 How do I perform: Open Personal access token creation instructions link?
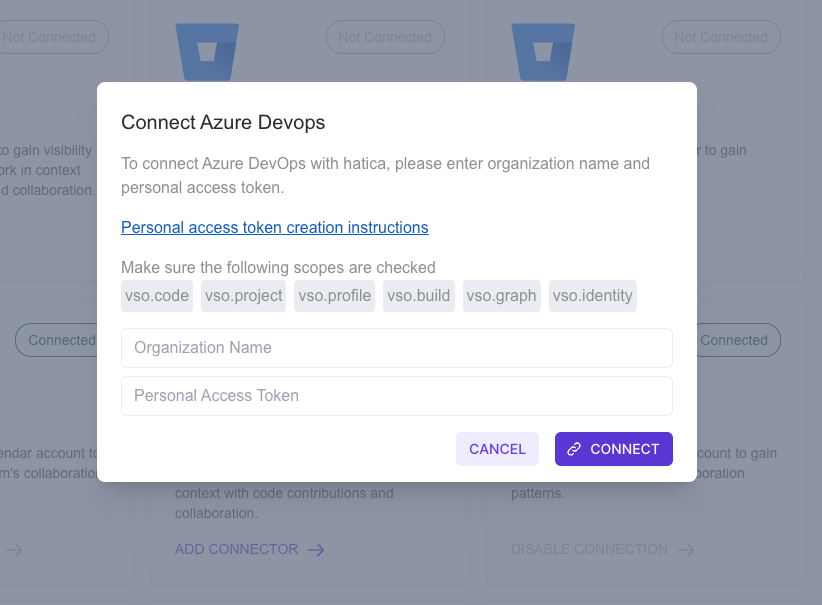pos(275,228)
